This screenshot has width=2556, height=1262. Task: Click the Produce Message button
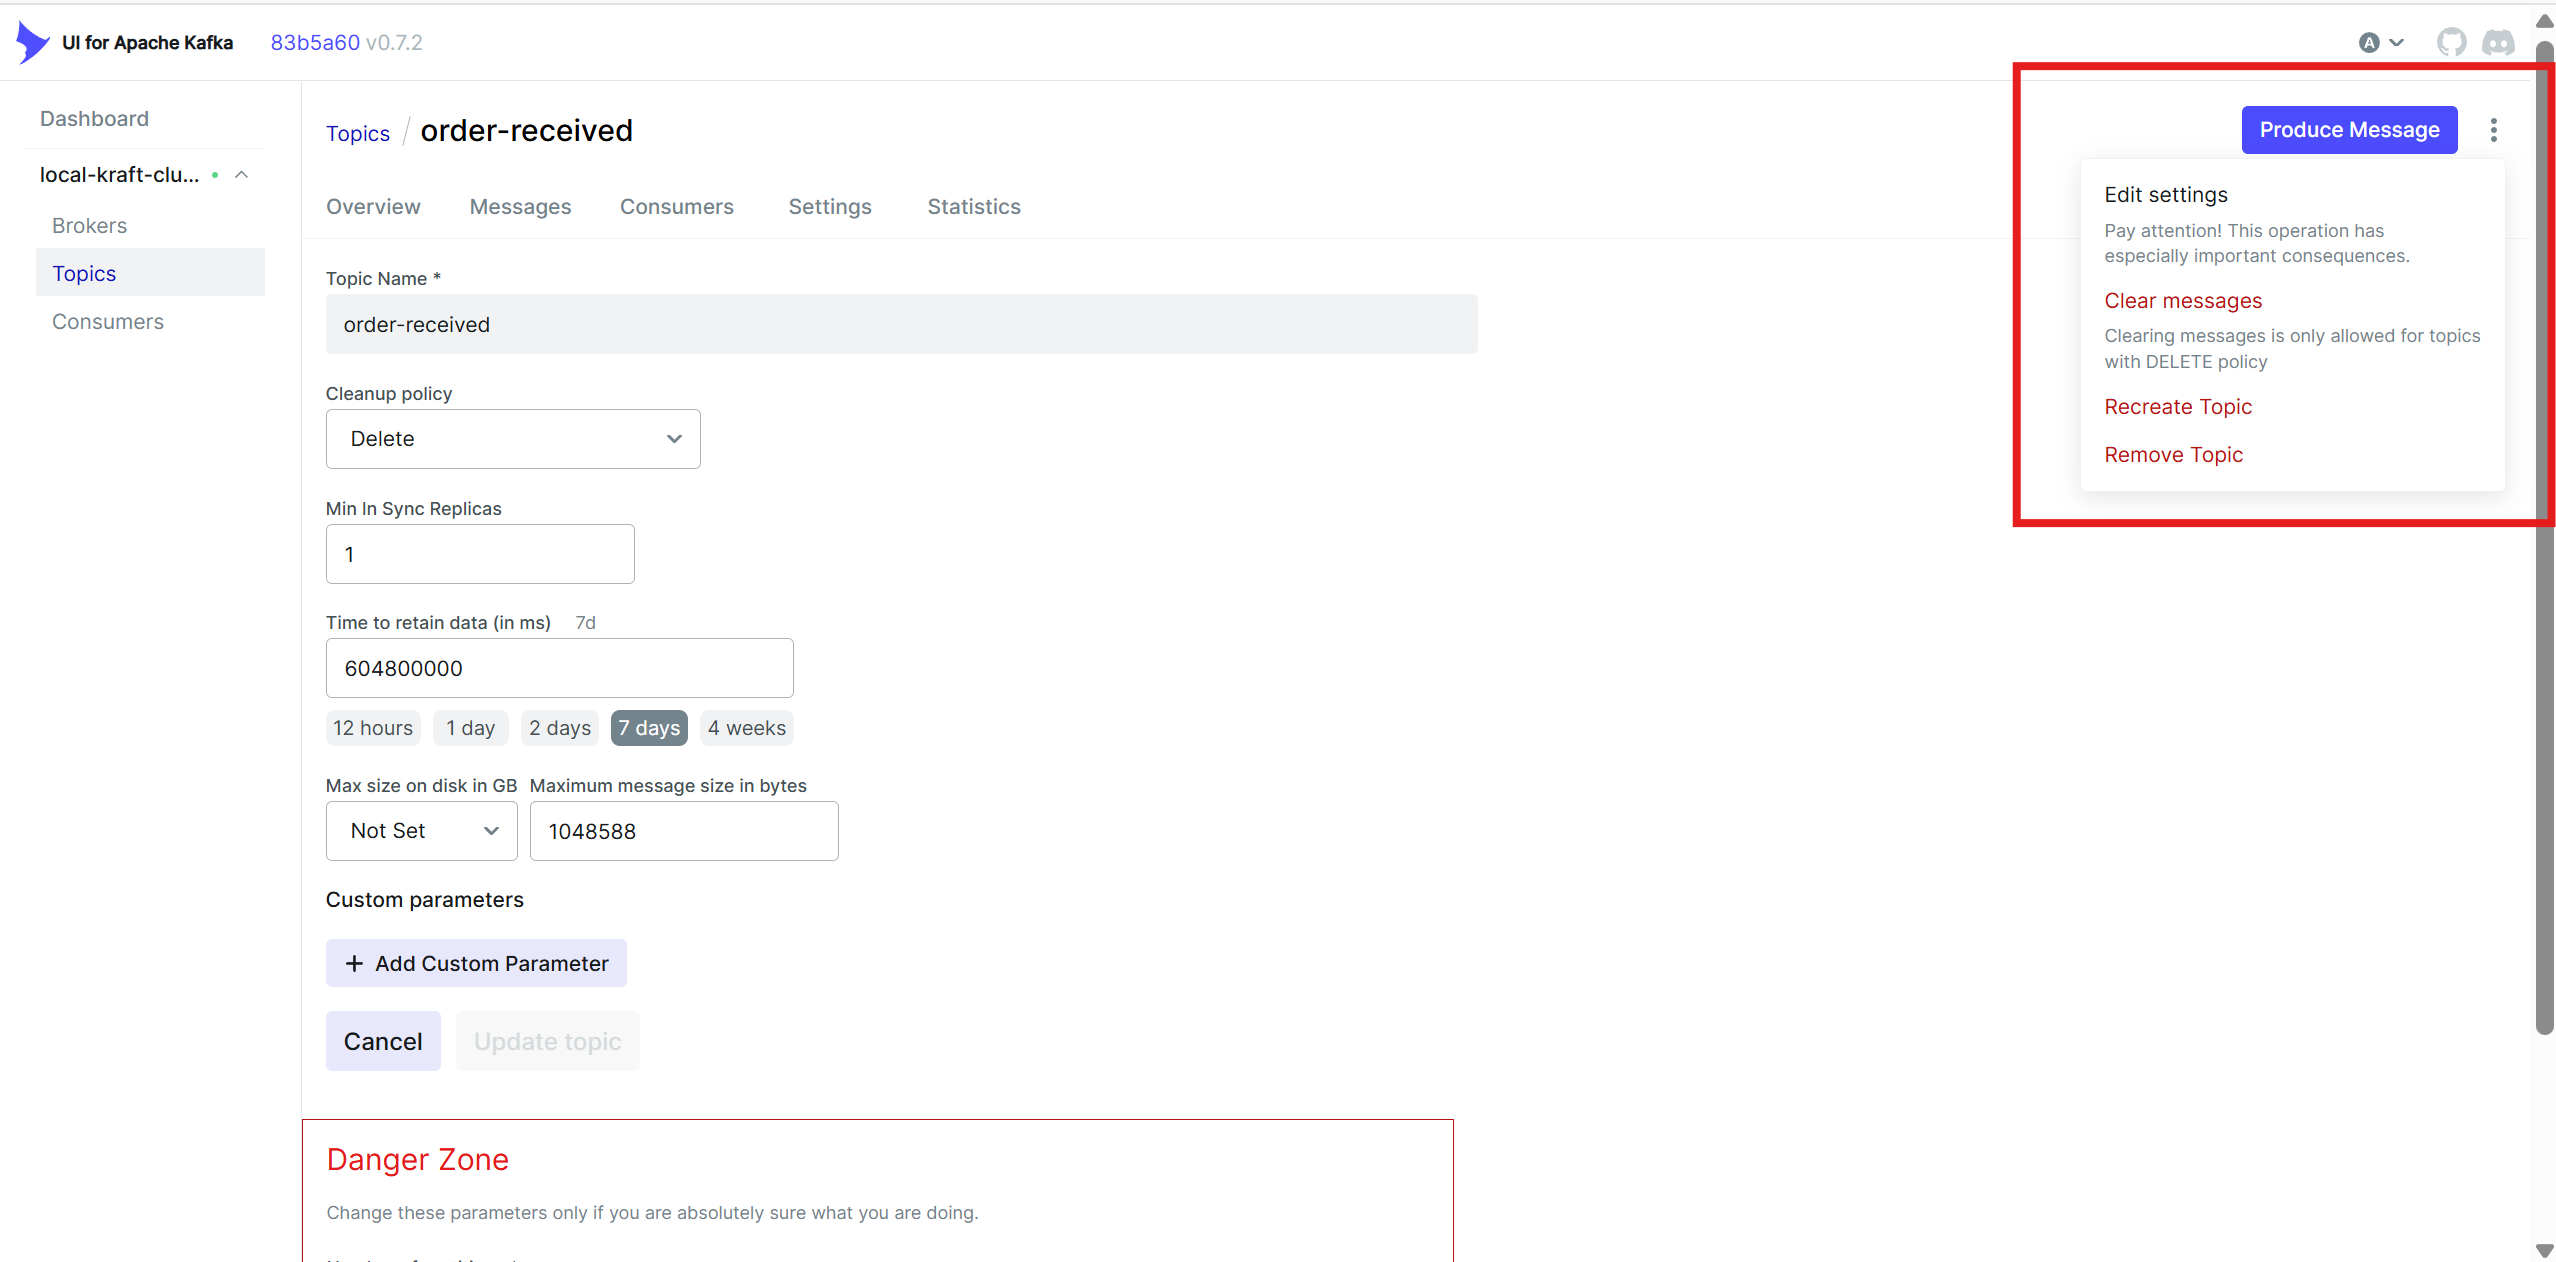2348,130
